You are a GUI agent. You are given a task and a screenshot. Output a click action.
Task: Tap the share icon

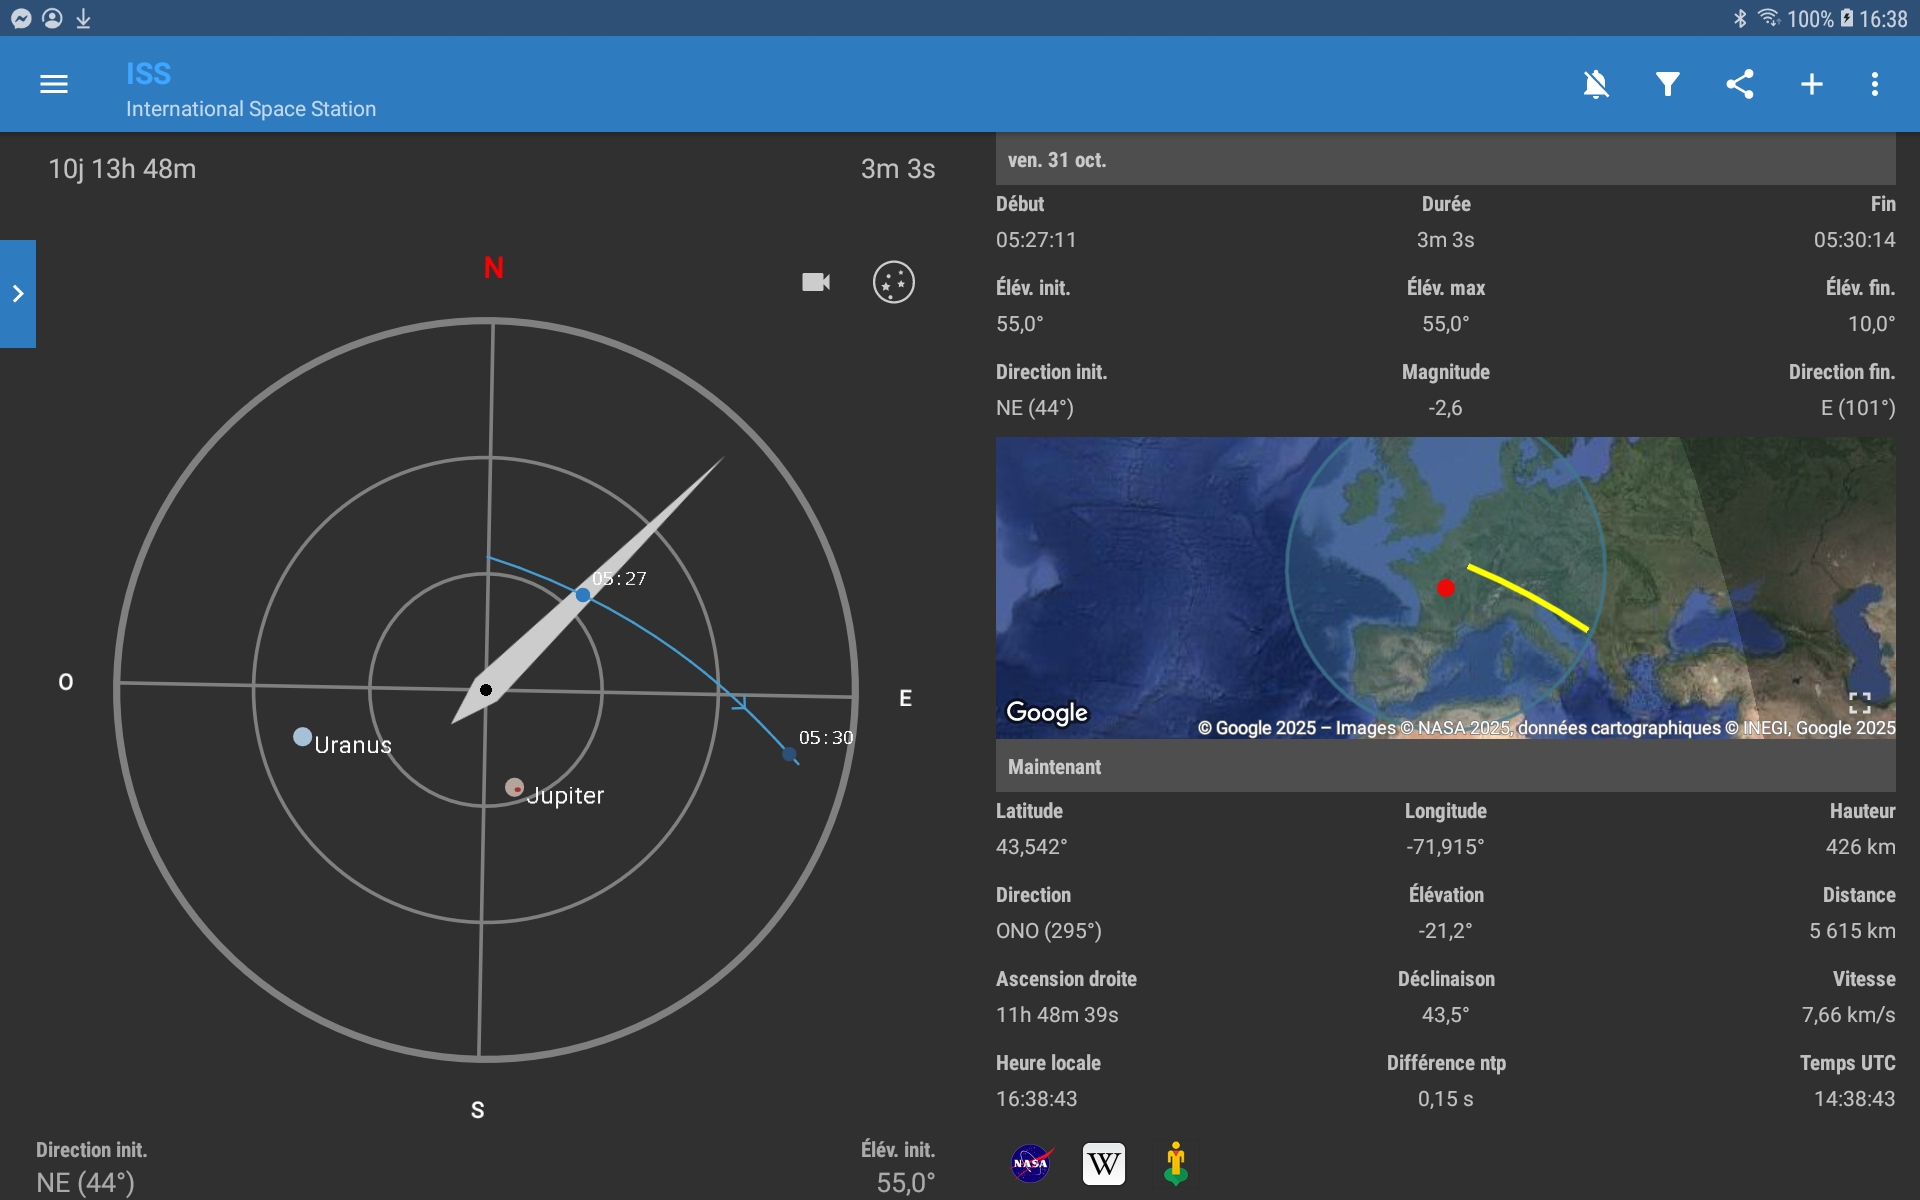1740,84
